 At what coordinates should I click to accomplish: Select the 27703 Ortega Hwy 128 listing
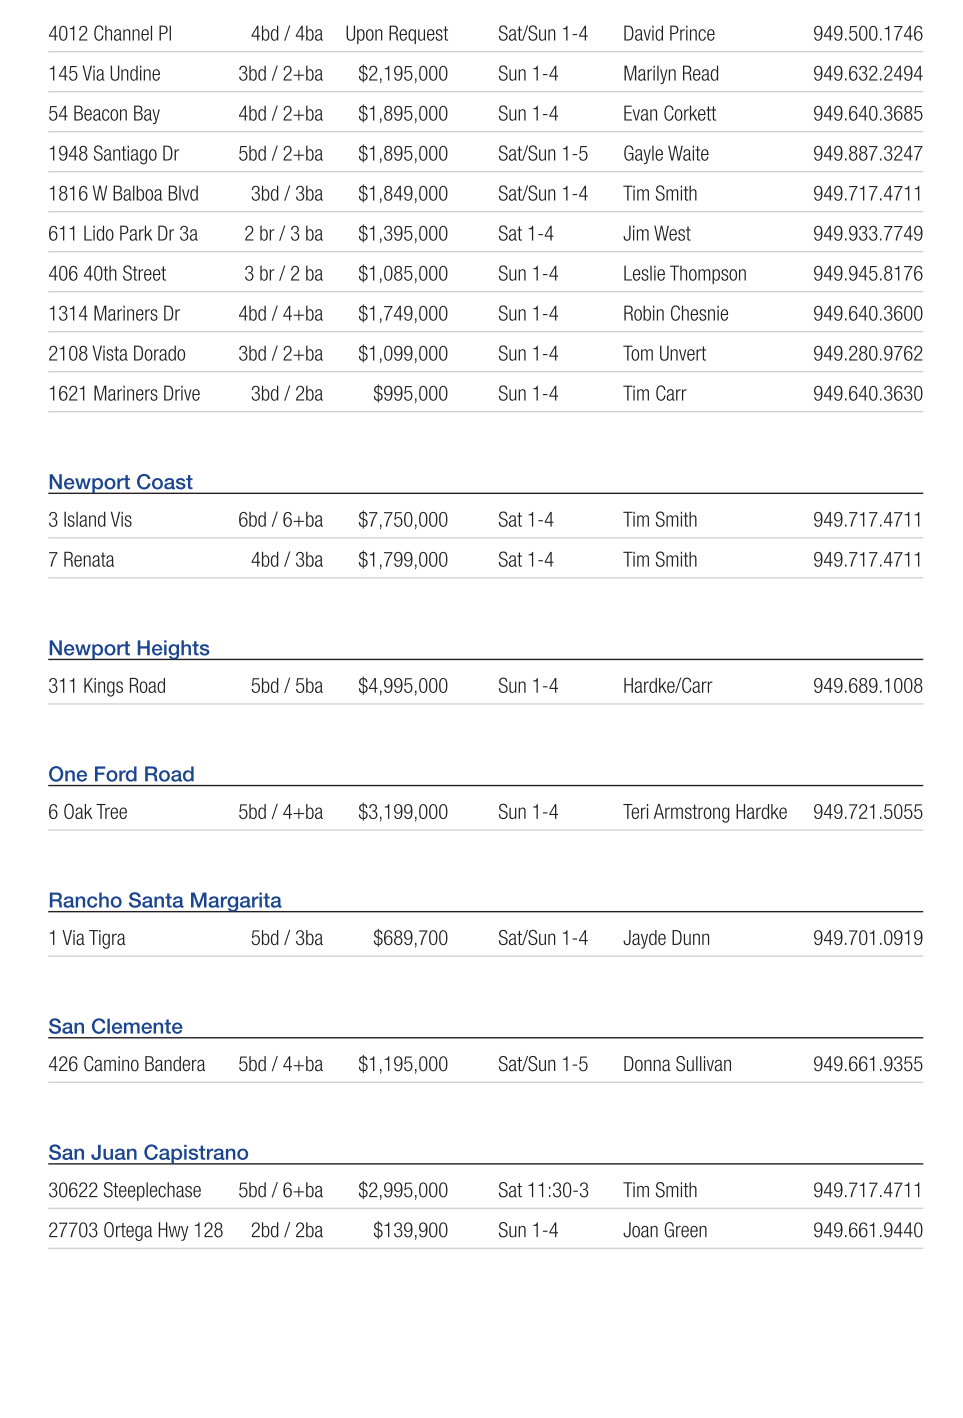click(x=135, y=1230)
